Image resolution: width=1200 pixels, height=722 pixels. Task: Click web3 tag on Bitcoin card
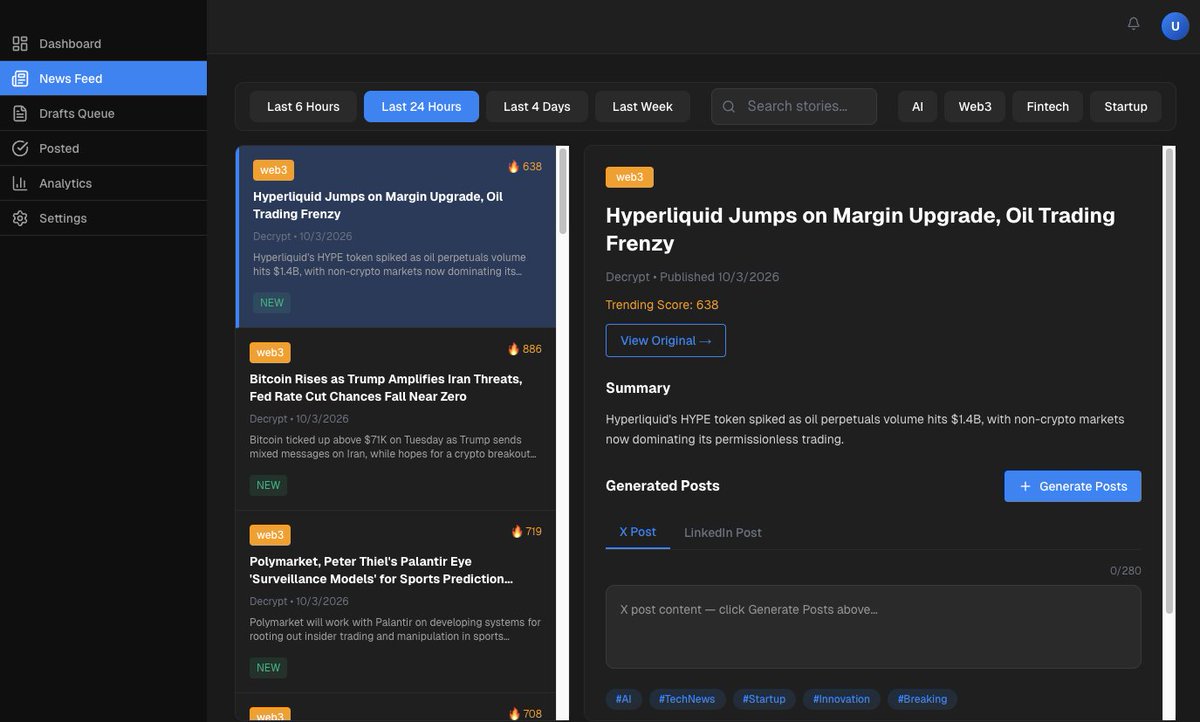(270, 353)
